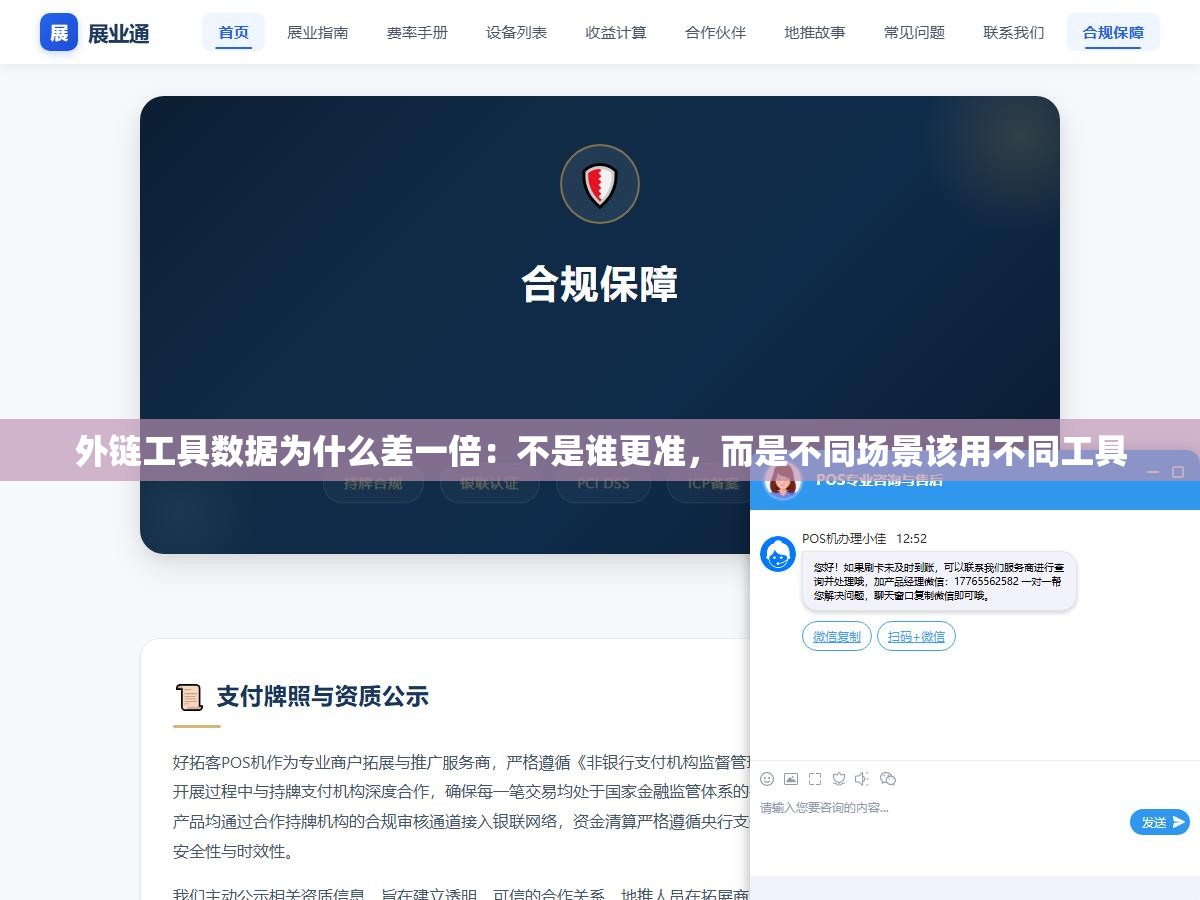
Task: Click the POS机办理小佳 12:52 sender label
Action: pos(864,538)
